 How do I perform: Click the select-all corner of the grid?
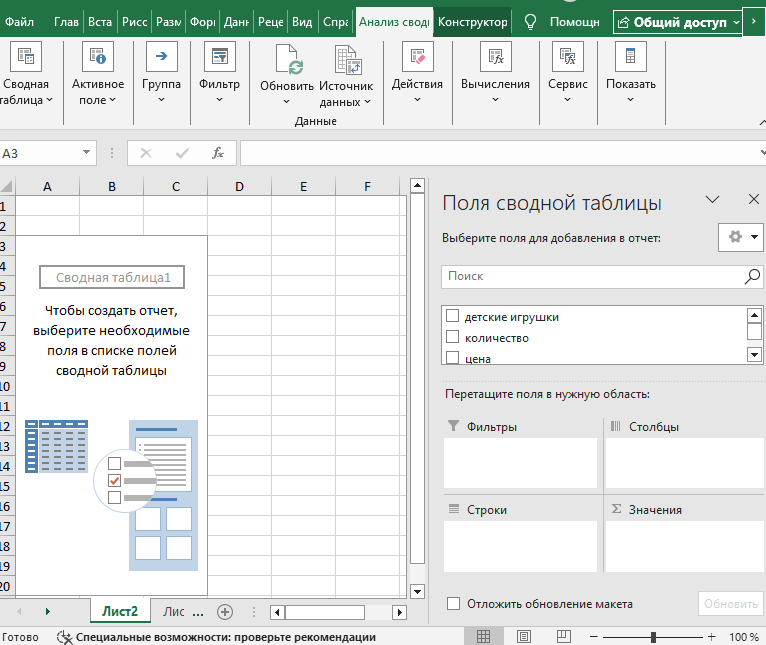coord(7,186)
